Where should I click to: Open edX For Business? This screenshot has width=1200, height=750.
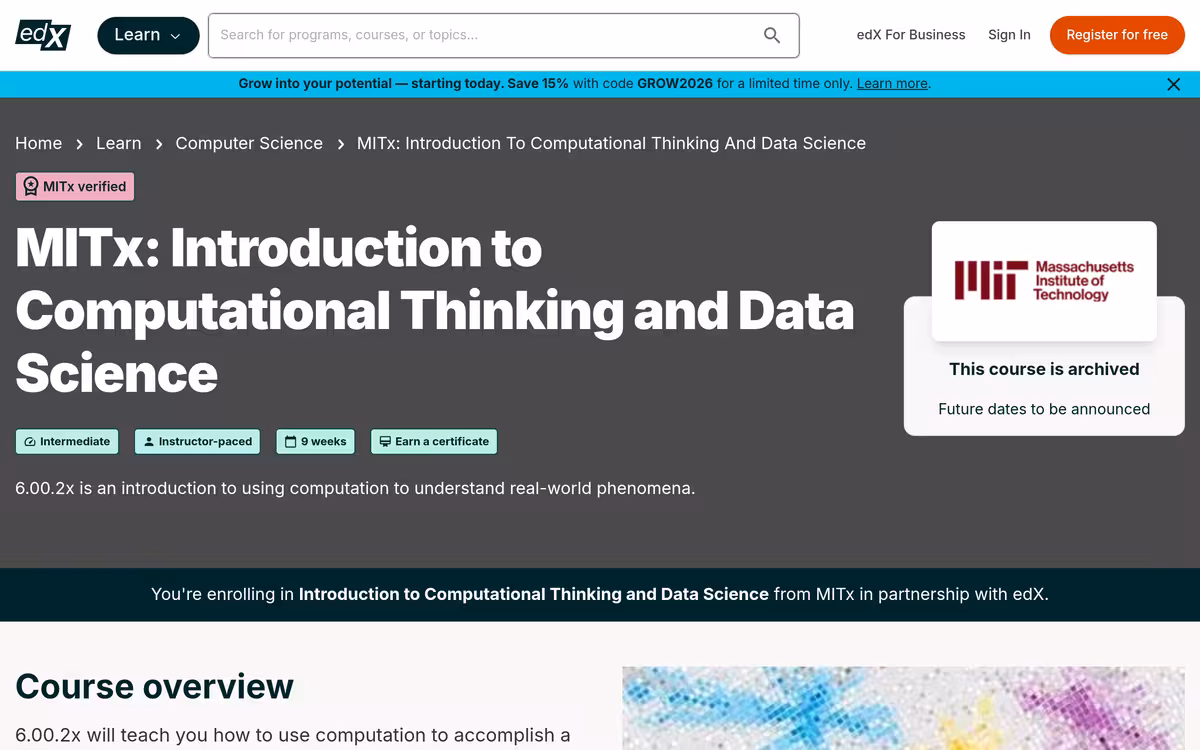click(911, 35)
